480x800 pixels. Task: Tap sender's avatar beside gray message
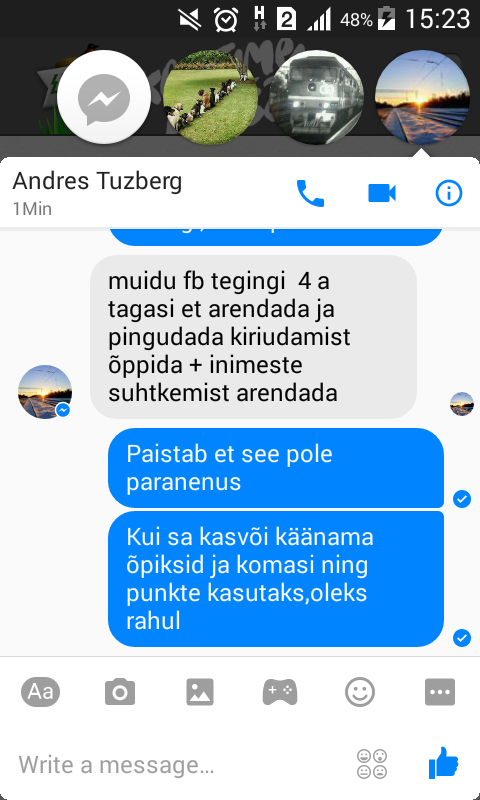click(x=45, y=392)
